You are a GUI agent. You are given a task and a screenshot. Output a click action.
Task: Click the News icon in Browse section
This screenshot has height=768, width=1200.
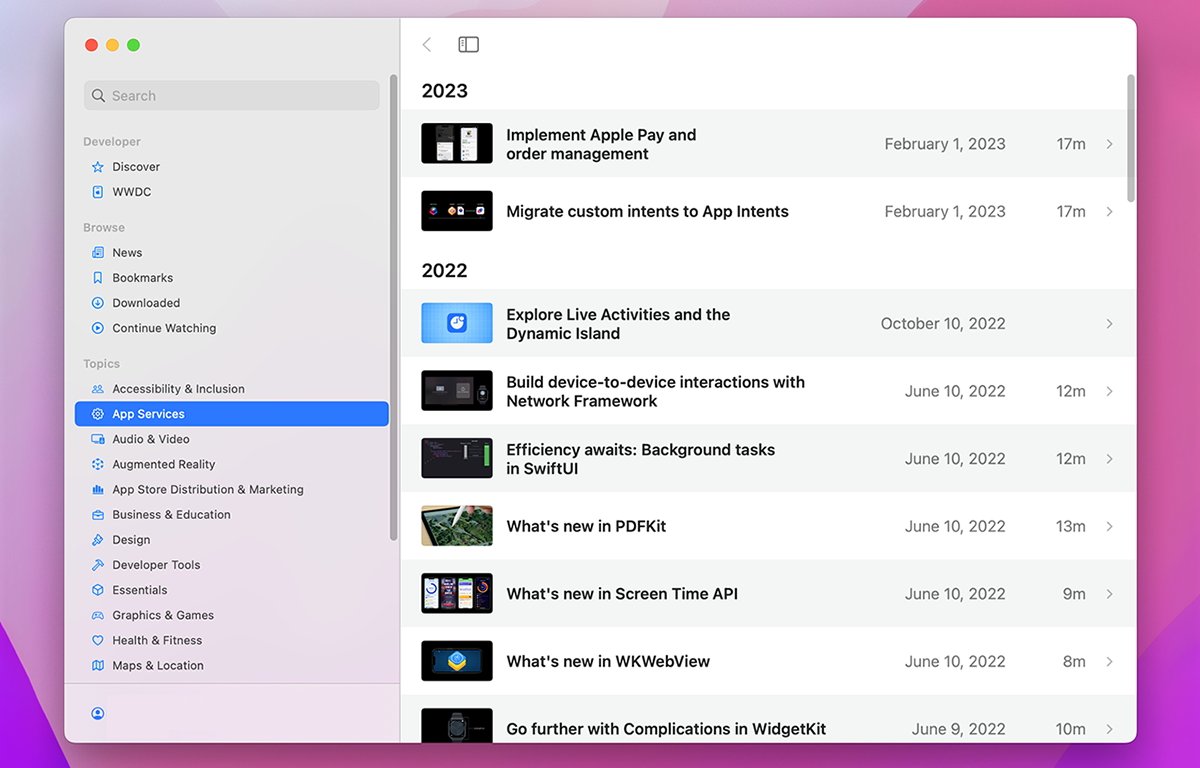98,253
